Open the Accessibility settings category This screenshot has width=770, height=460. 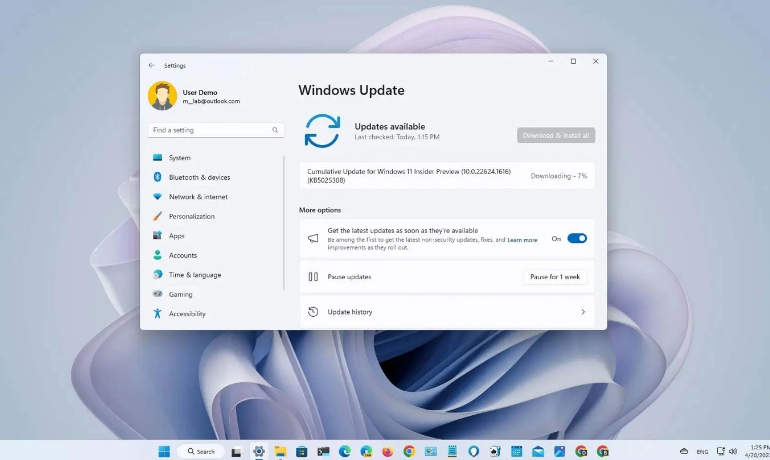pos(215,314)
